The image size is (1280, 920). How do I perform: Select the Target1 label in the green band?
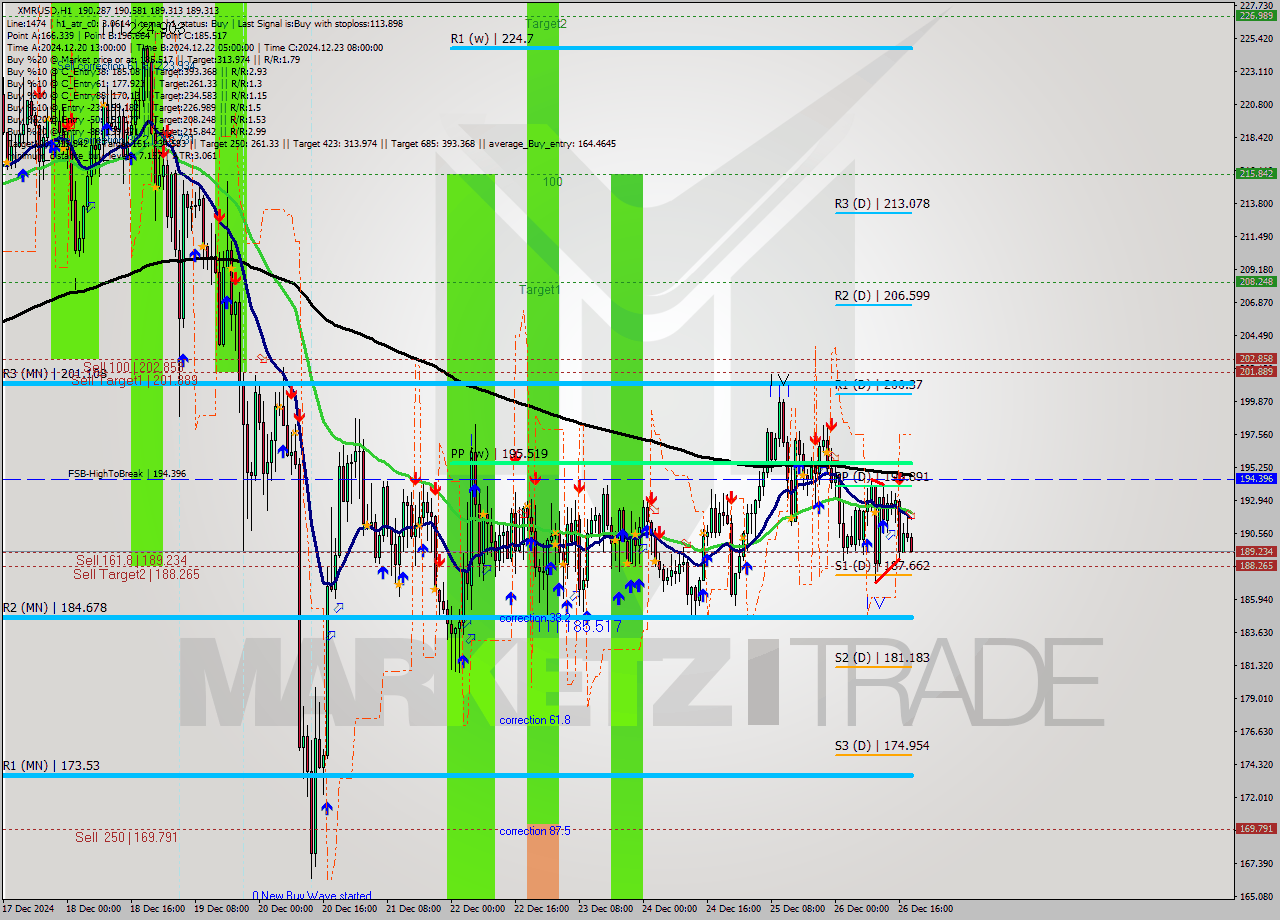coord(540,290)
